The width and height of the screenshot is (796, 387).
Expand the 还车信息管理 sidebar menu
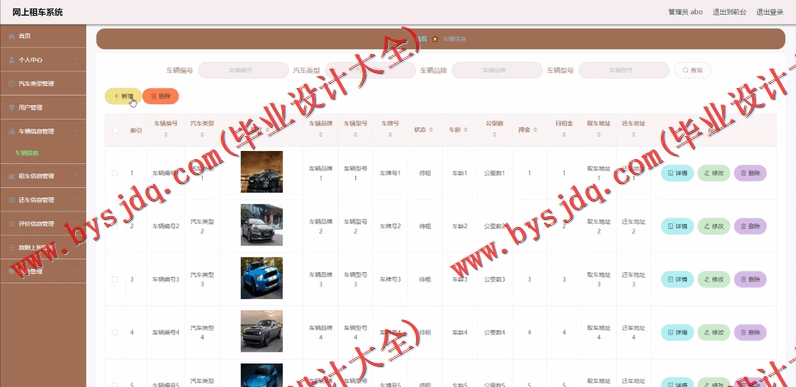pyautogui.click(x=43, y=200)
